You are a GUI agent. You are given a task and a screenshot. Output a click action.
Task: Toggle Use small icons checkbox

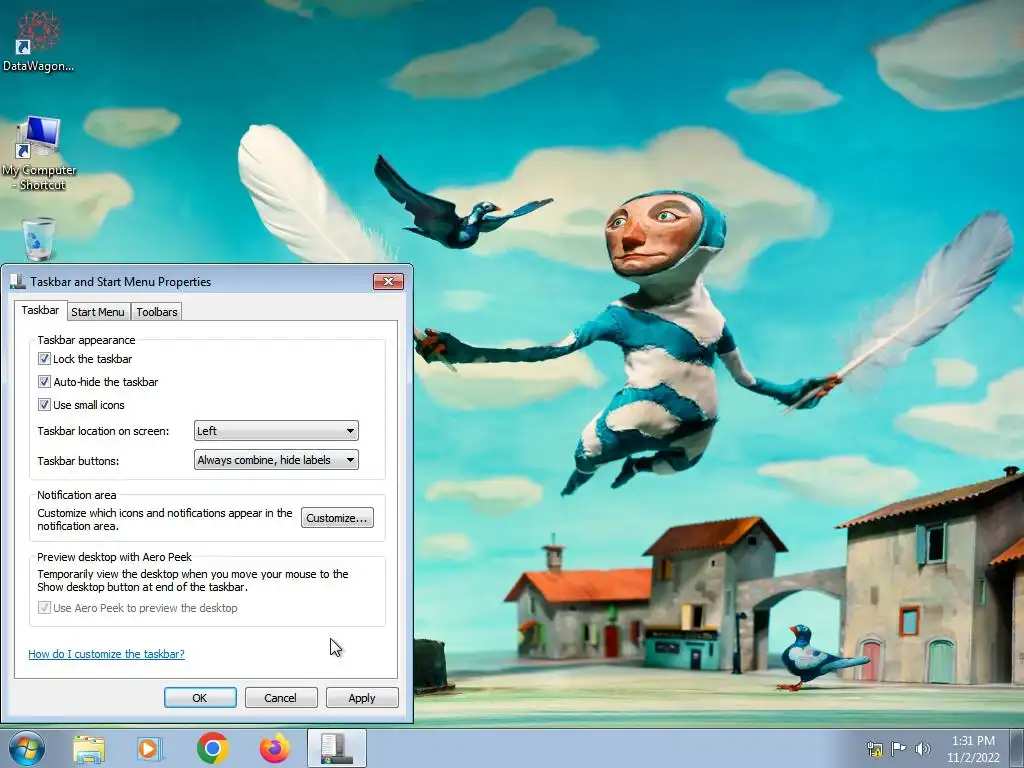tap(44, 404)
